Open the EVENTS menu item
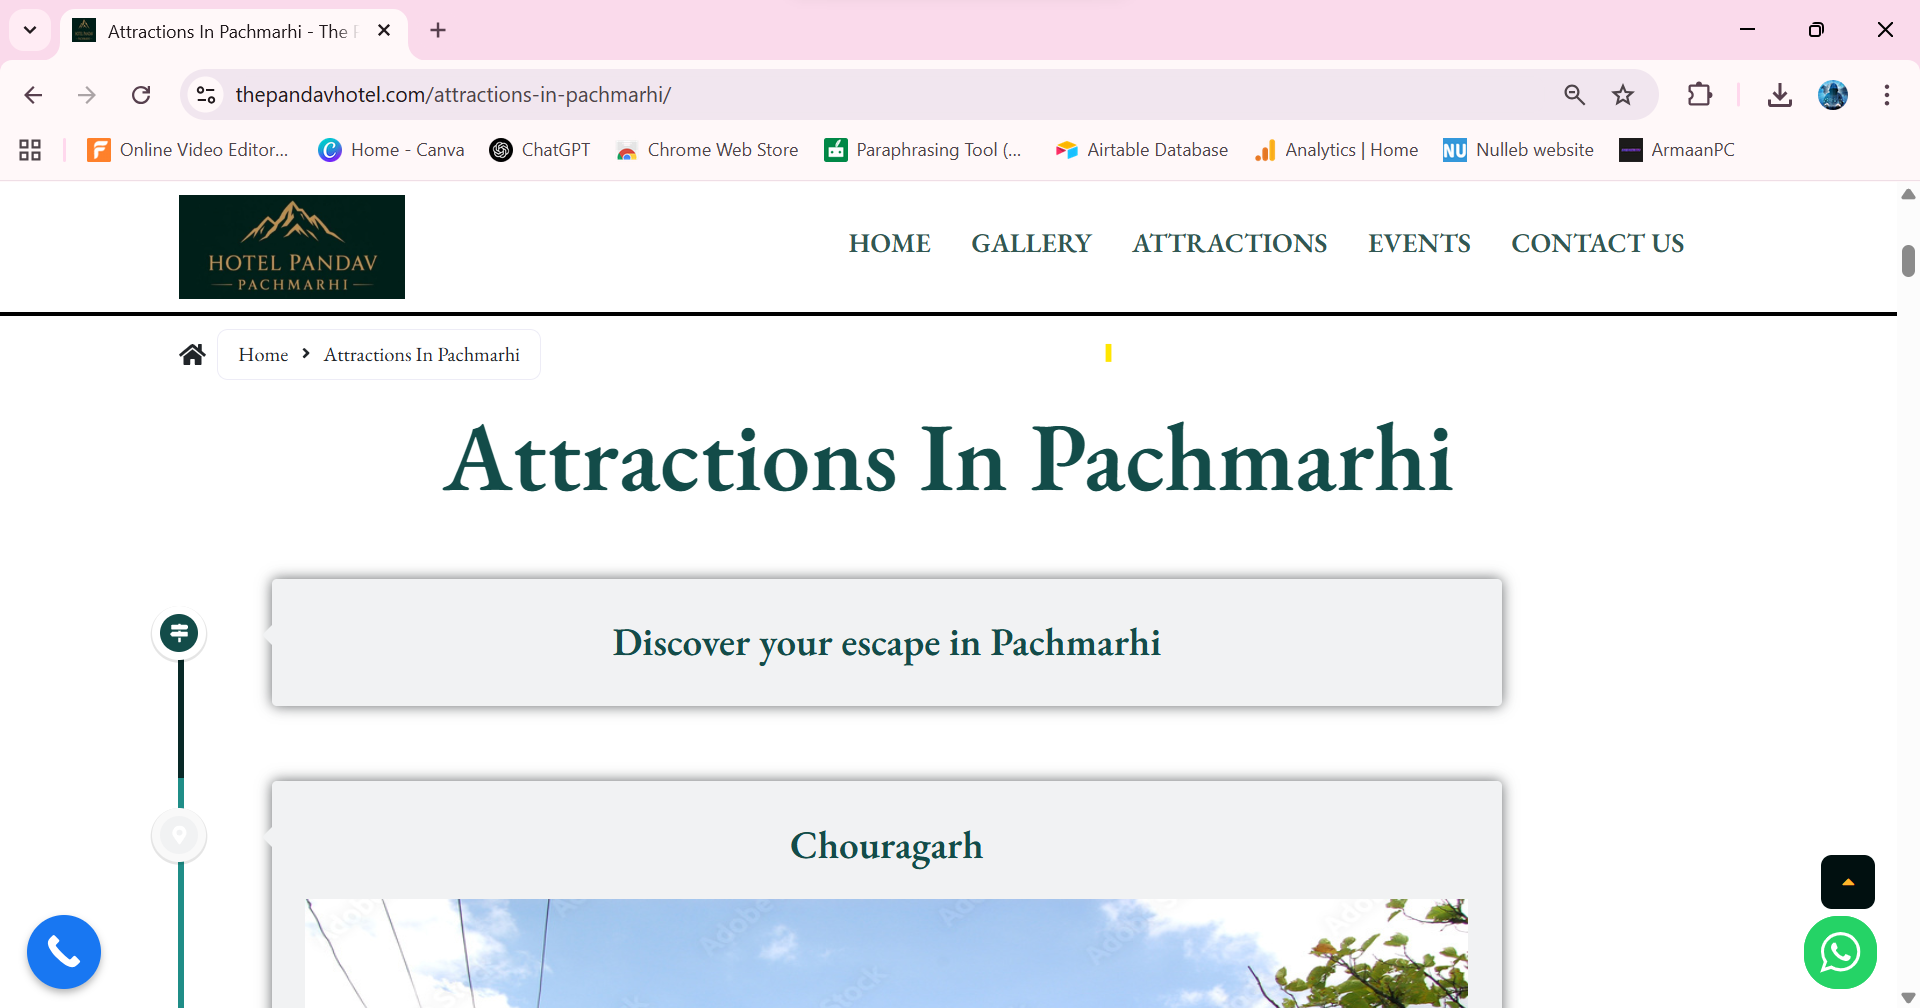This screenshot has width=1920, height=1008. coord(1419,244)
